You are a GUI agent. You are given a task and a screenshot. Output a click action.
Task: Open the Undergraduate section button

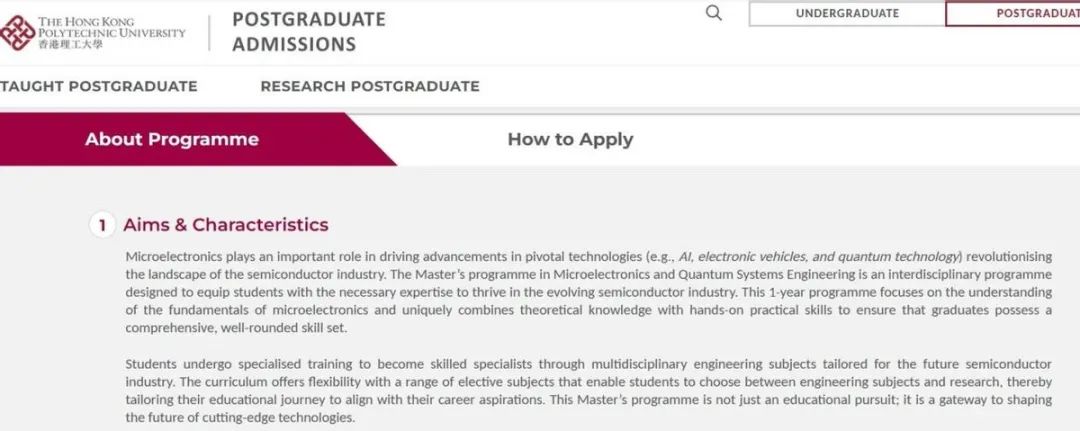coord(847,14)
